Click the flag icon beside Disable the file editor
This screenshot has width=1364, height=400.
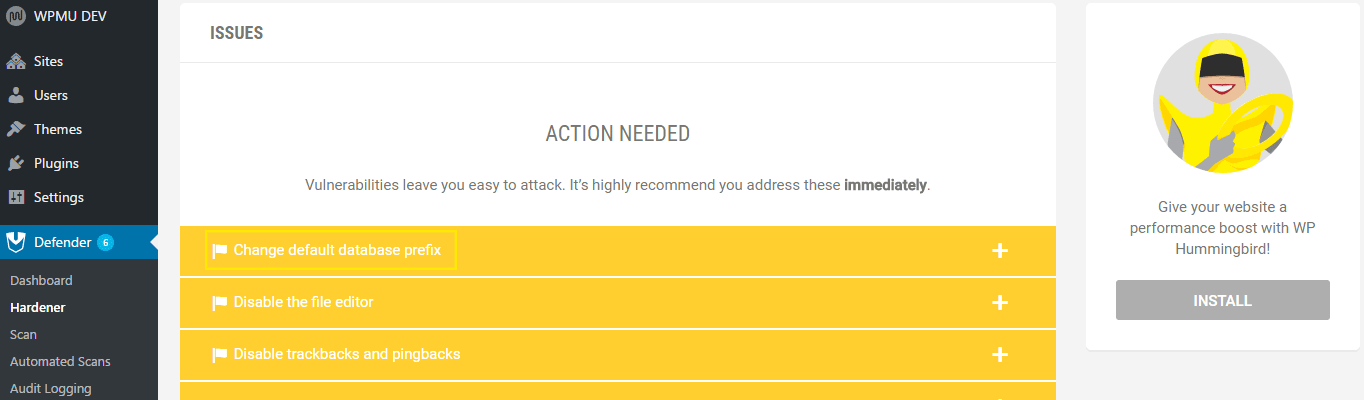point(220,302)
